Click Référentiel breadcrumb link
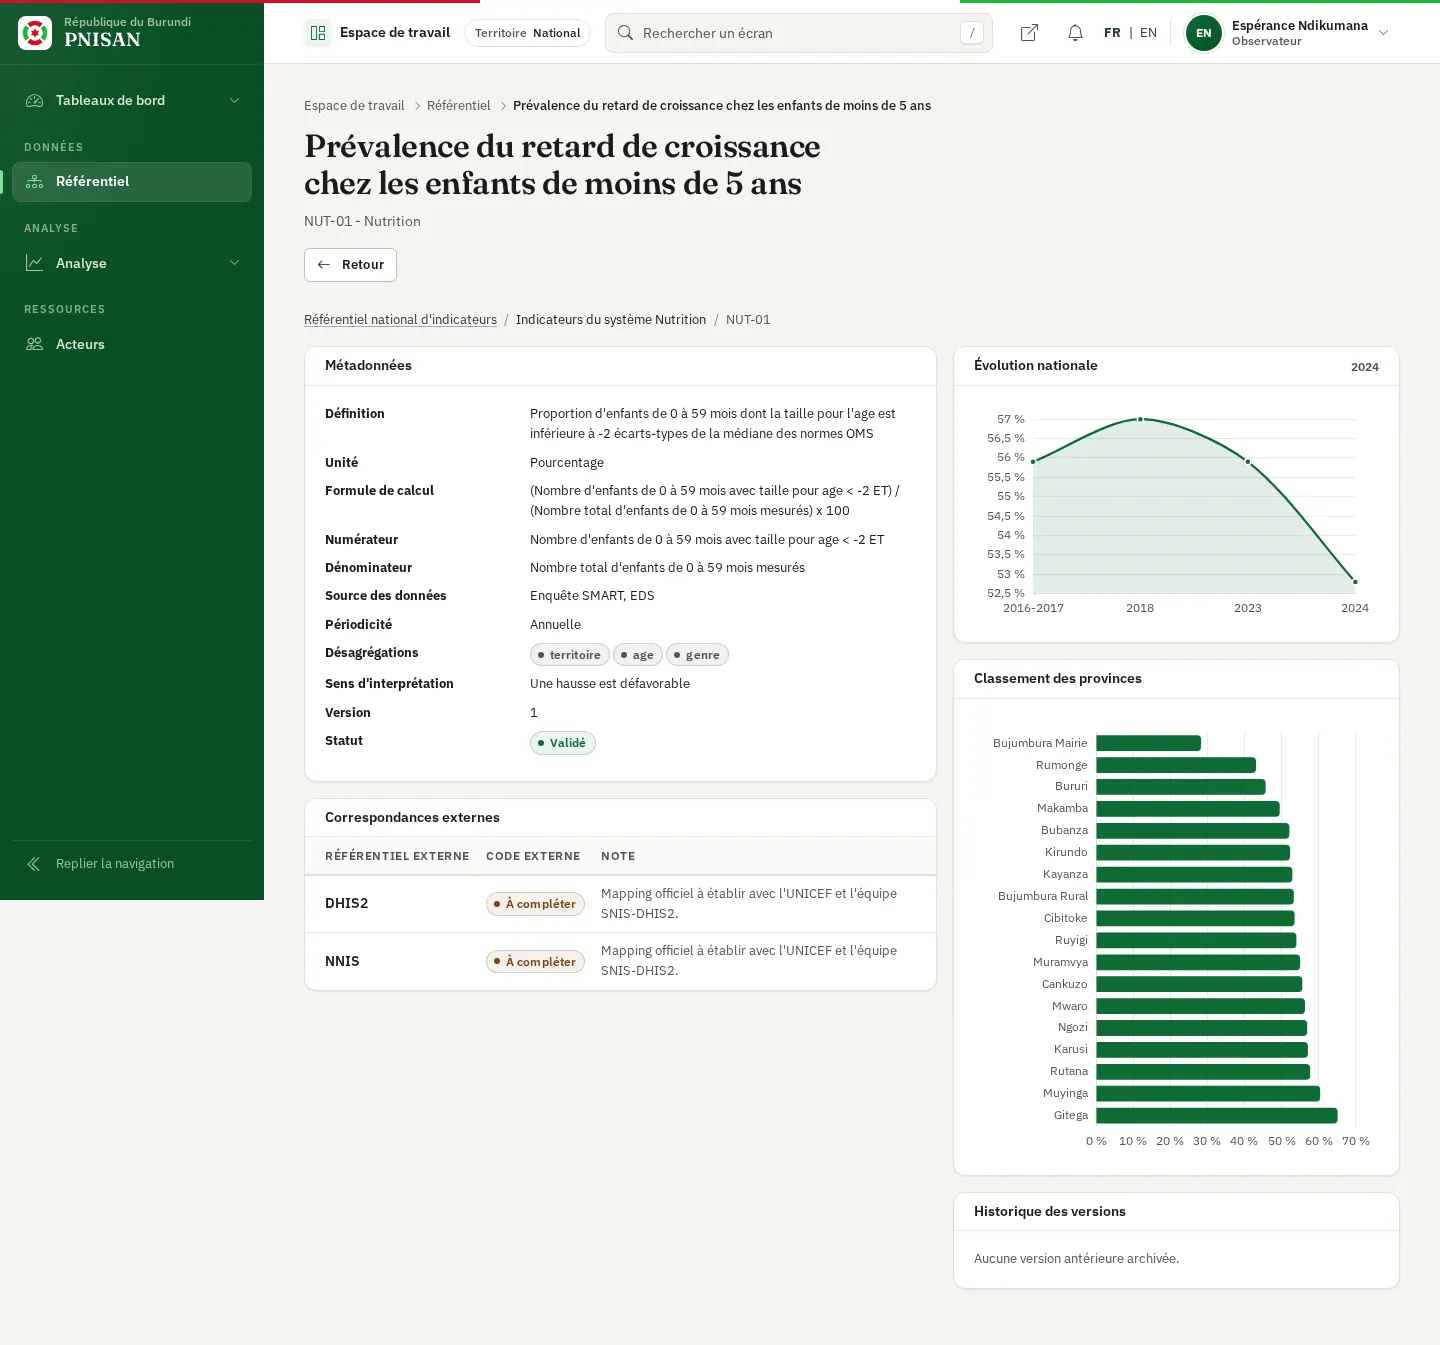Screen dimensions: 1440x1345 click(x=459, y=106)
